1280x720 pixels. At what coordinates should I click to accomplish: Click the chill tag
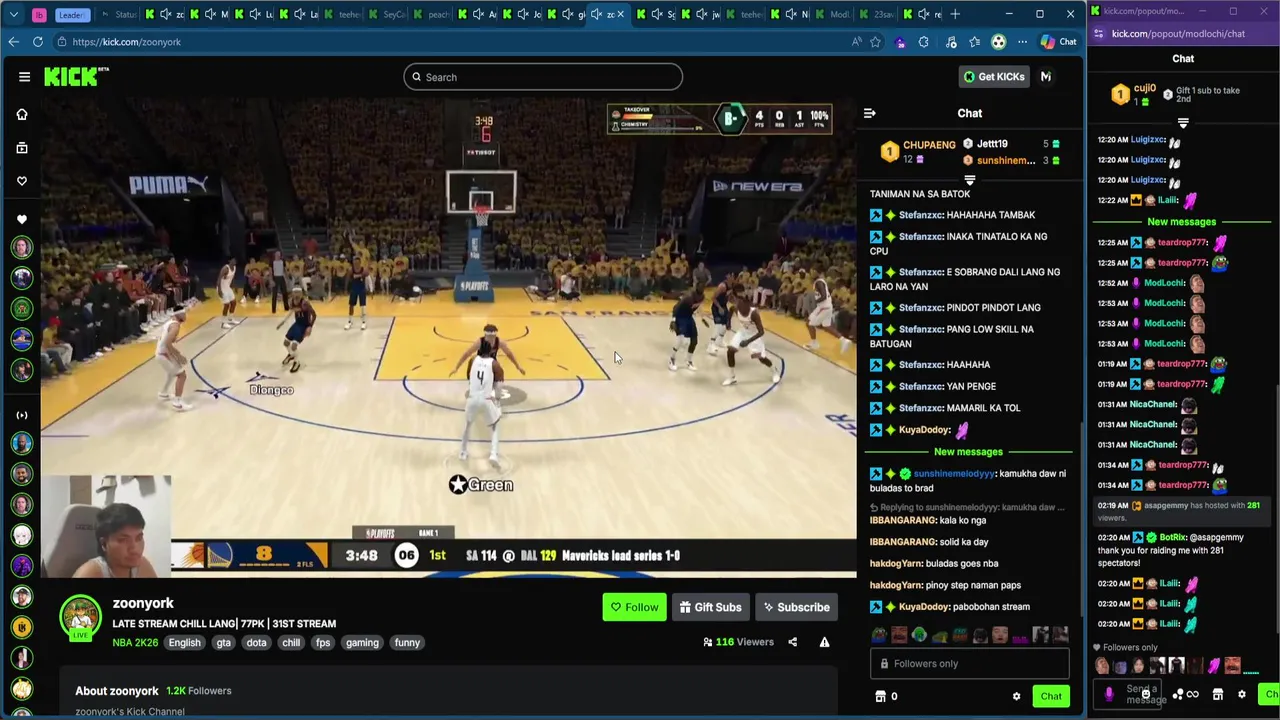[x=291, y=643]
